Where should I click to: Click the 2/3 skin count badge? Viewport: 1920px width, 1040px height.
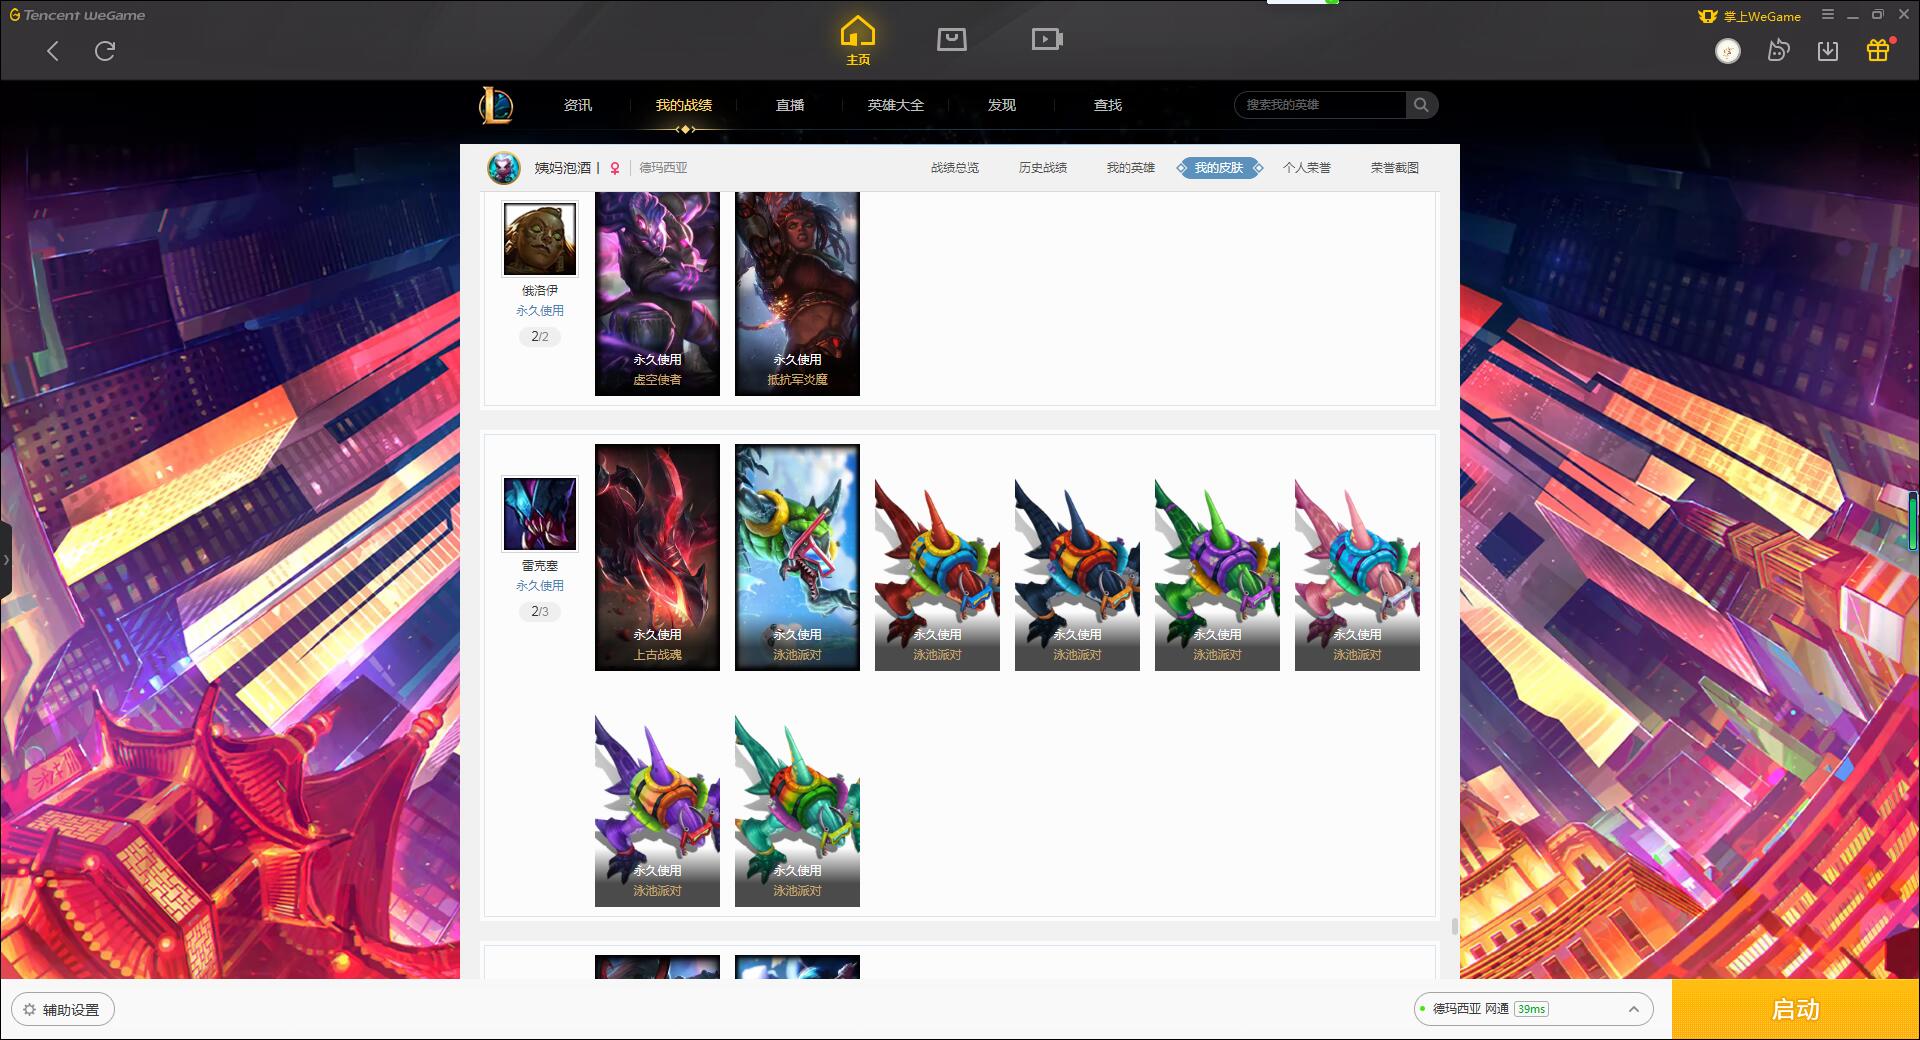tap(540, 612)
